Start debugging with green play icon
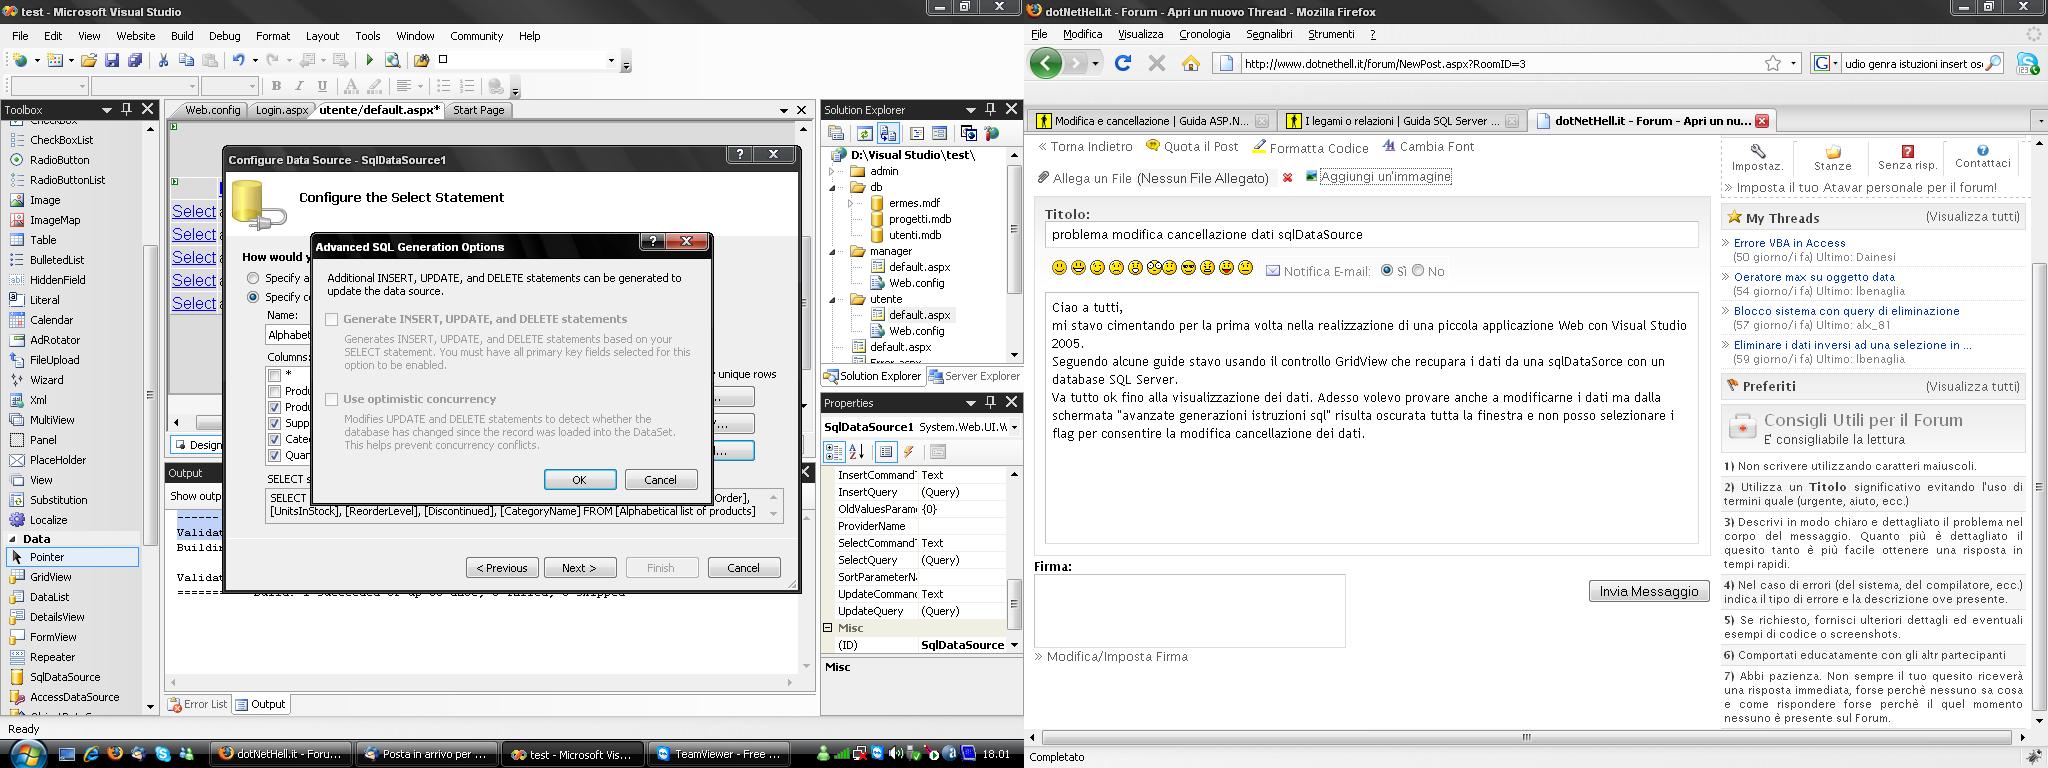This screenshot has width=2048, height=768. click(x=370, y=60)
